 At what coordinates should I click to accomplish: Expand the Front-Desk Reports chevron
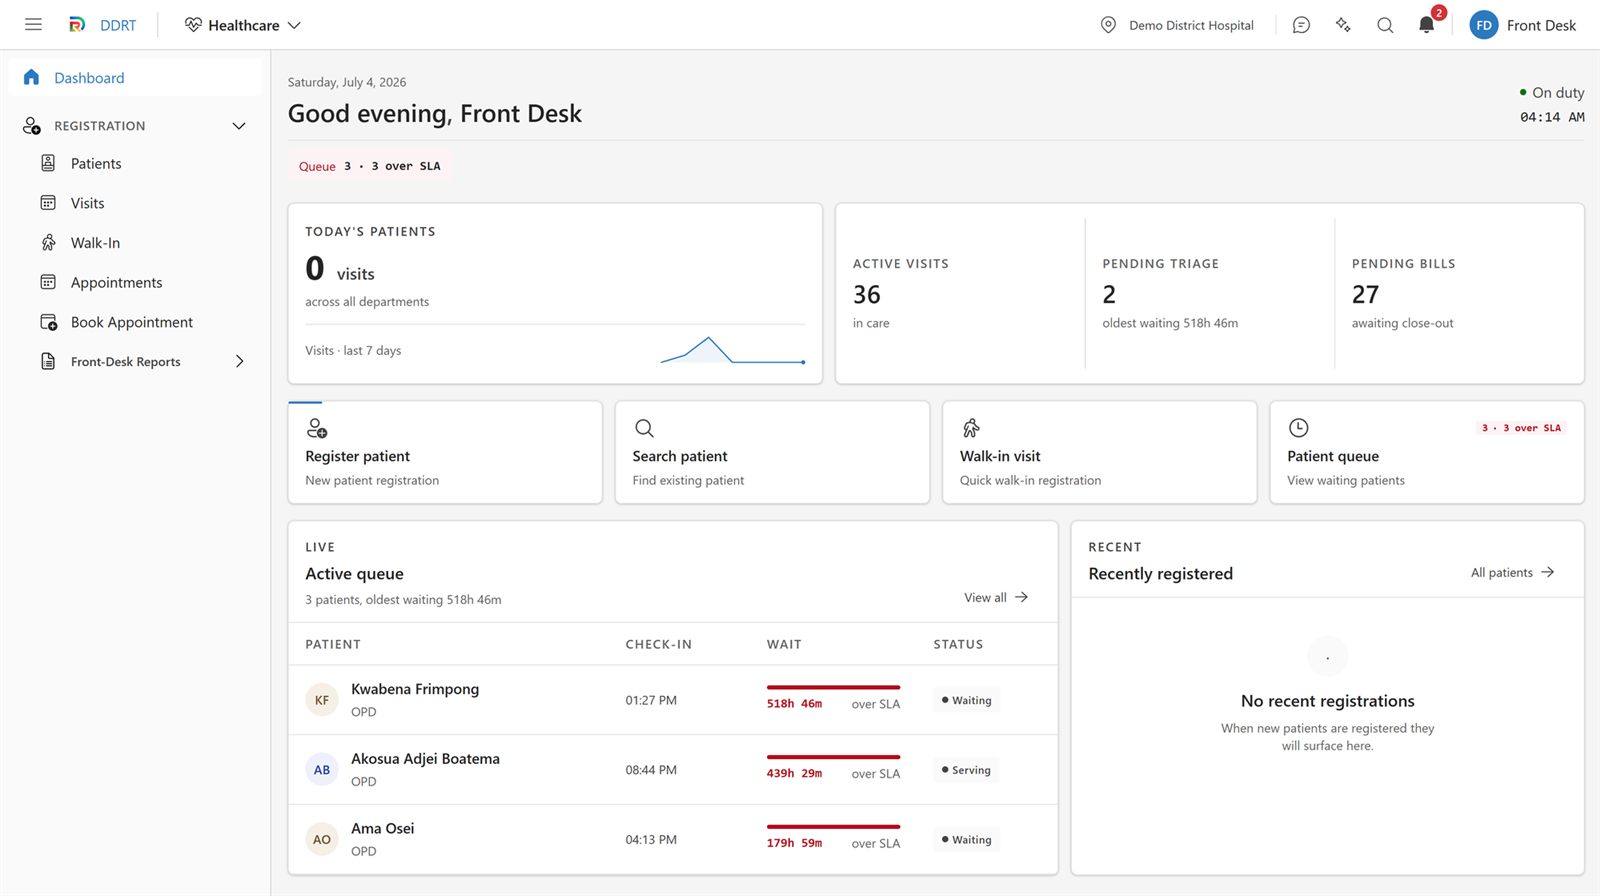point(239,361)
